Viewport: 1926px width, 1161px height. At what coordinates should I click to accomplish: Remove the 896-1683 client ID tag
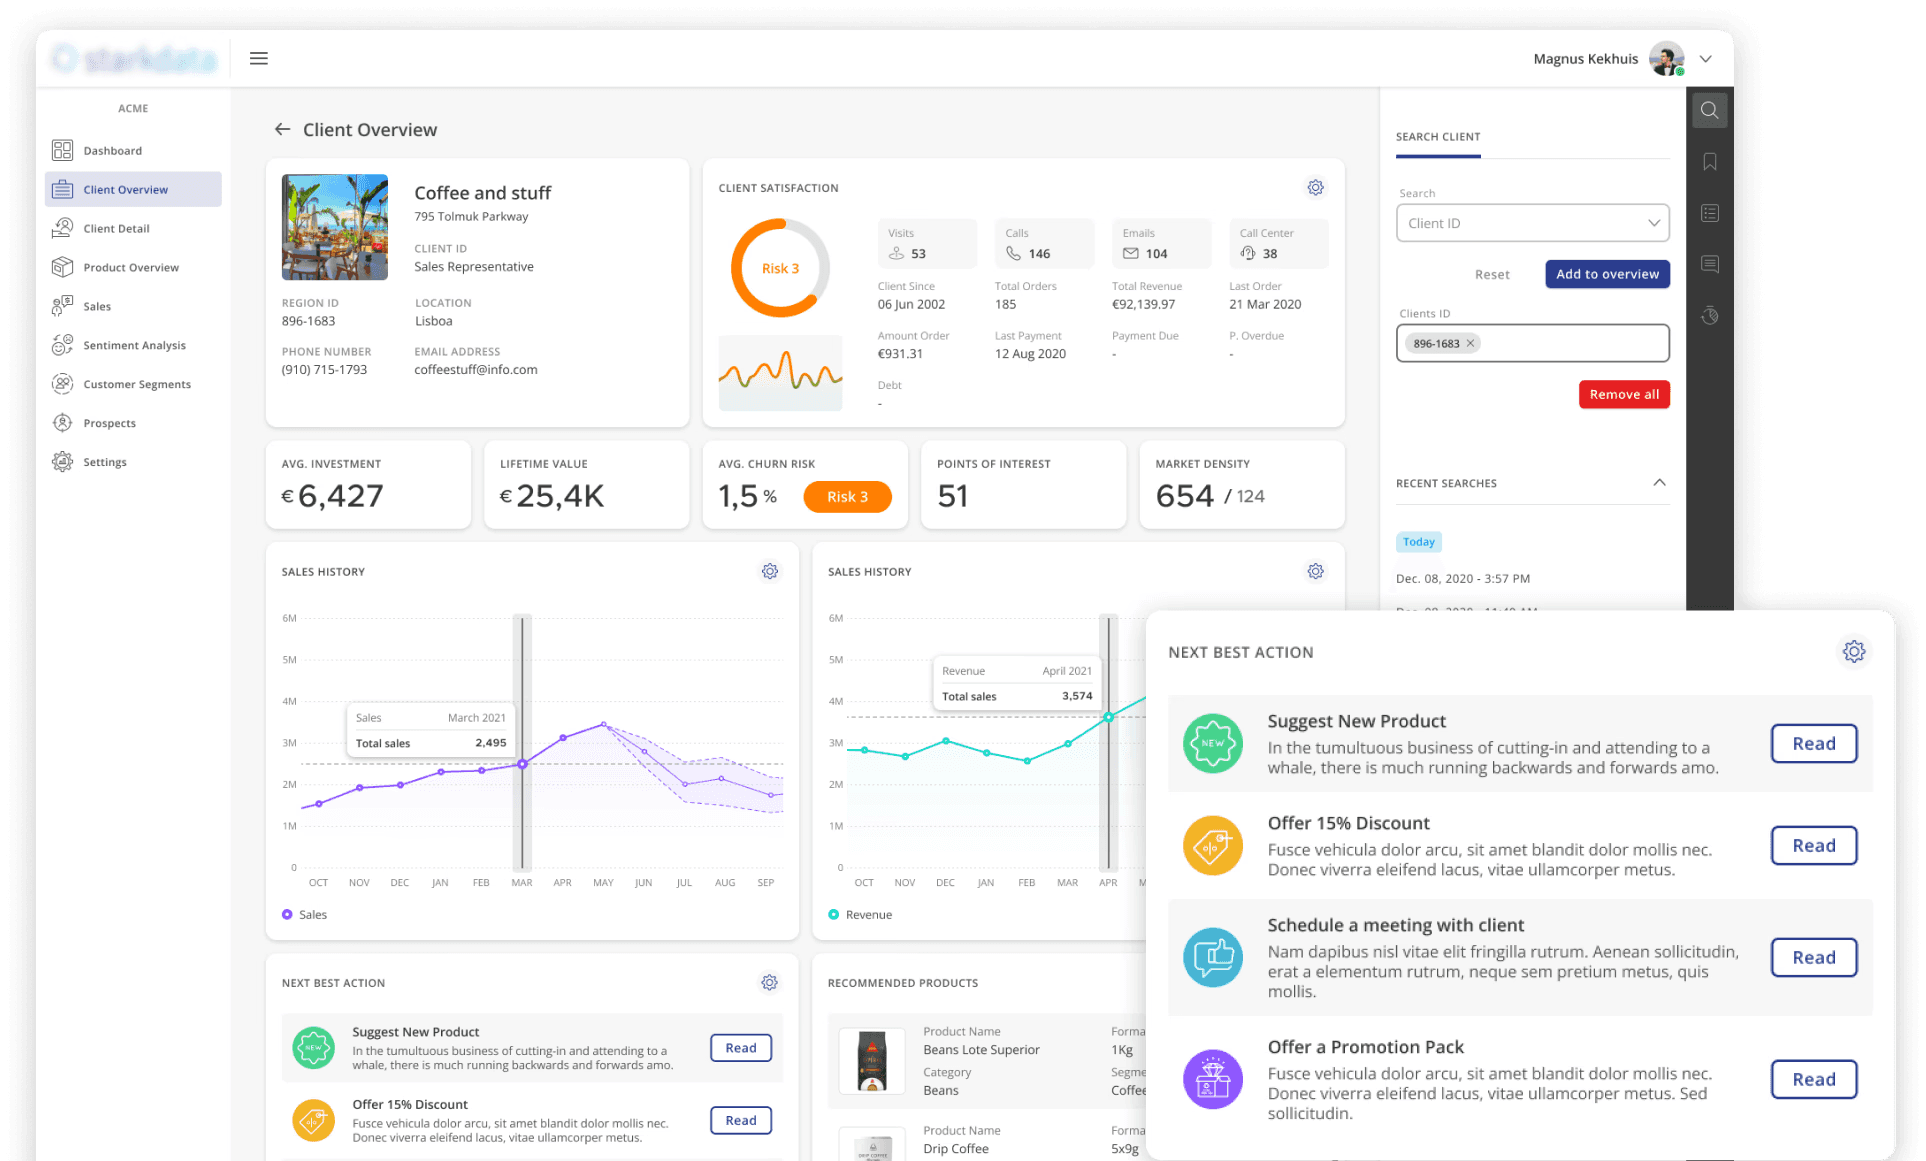[1470, 343]
